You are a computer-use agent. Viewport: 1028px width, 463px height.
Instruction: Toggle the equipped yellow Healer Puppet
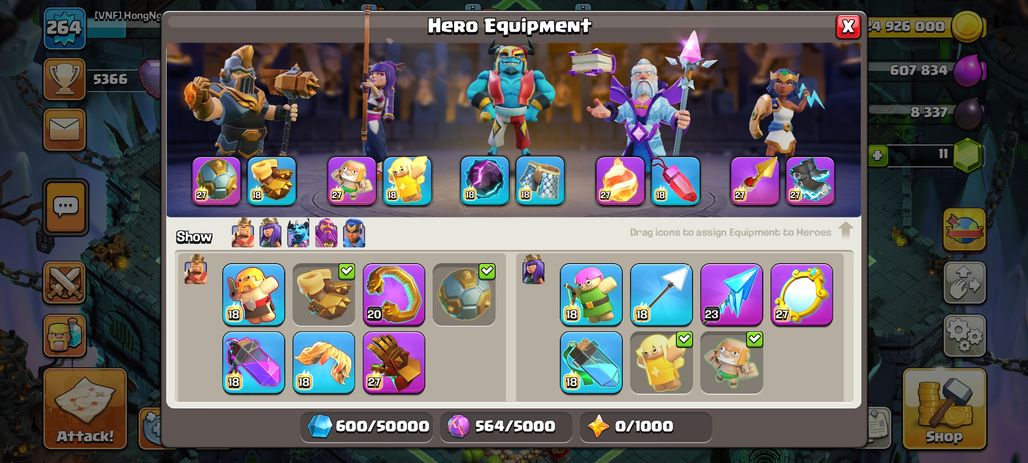point(662,363)
